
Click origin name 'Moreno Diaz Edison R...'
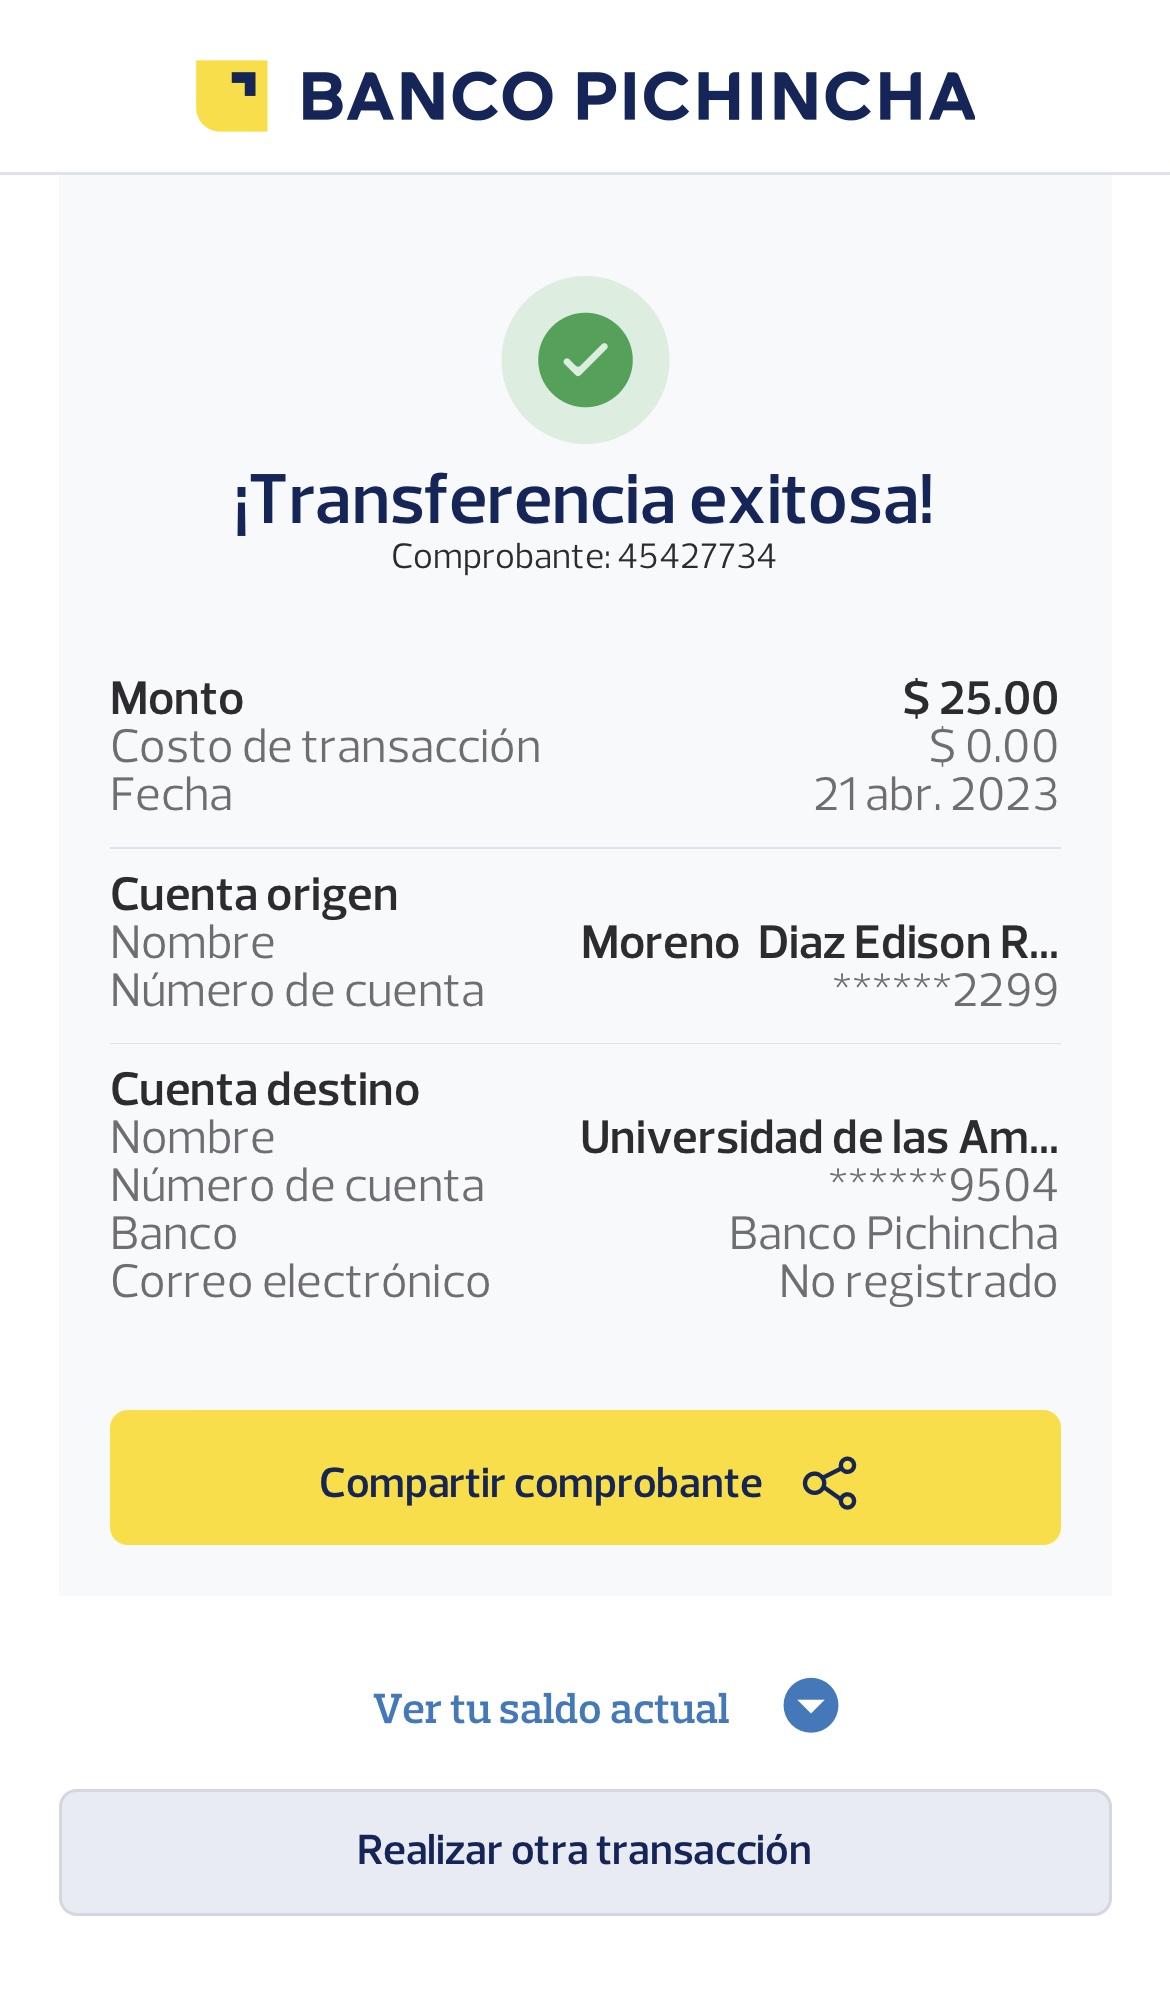point(819,942)
